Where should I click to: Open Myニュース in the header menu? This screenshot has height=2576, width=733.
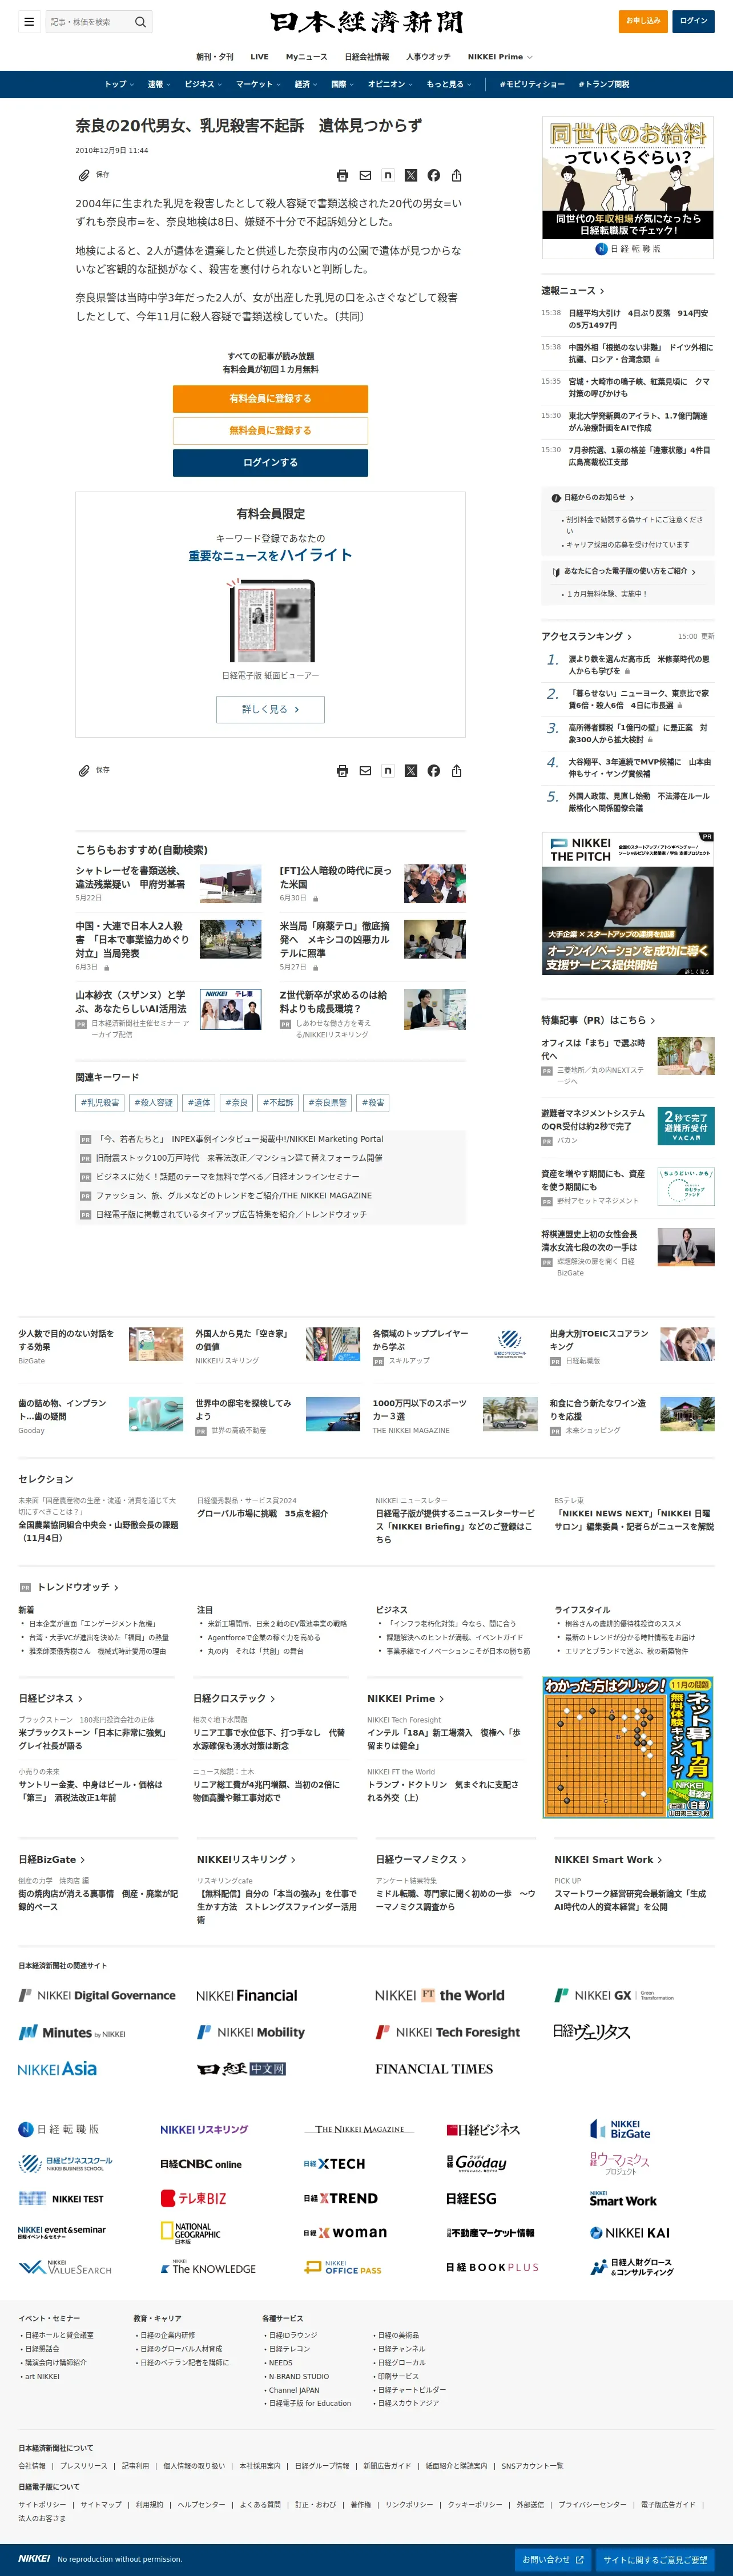pos(307,57)
